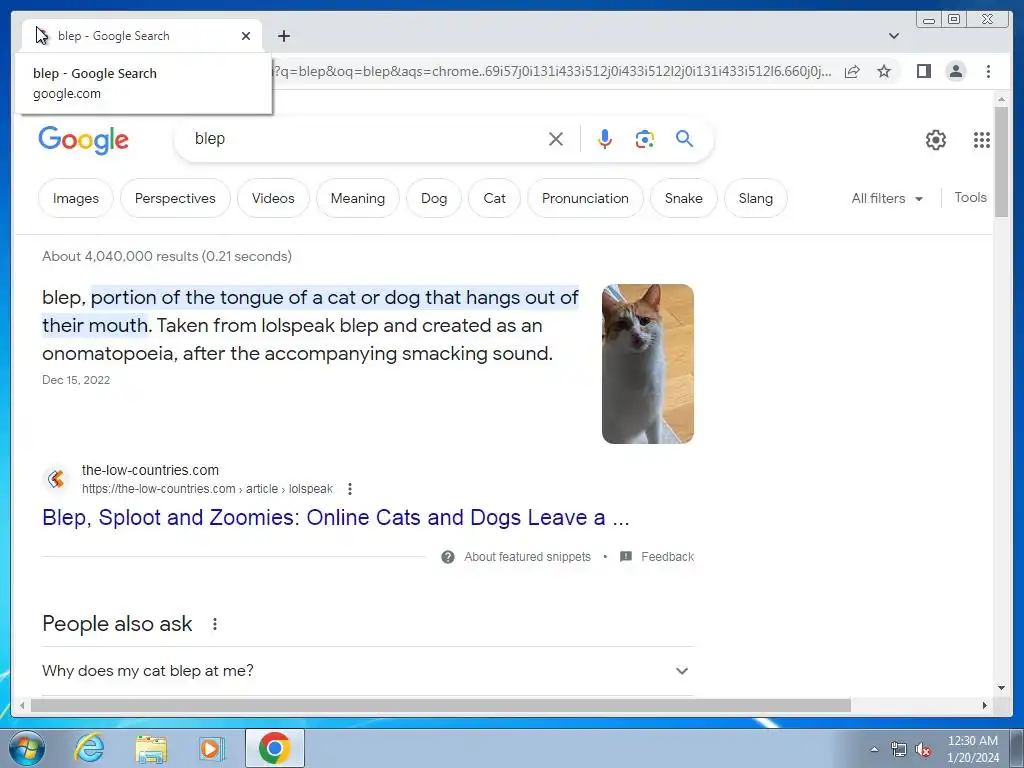1024x768 pixels.
Task: Search by image with camera lens icon
Action: pos(645,139)
